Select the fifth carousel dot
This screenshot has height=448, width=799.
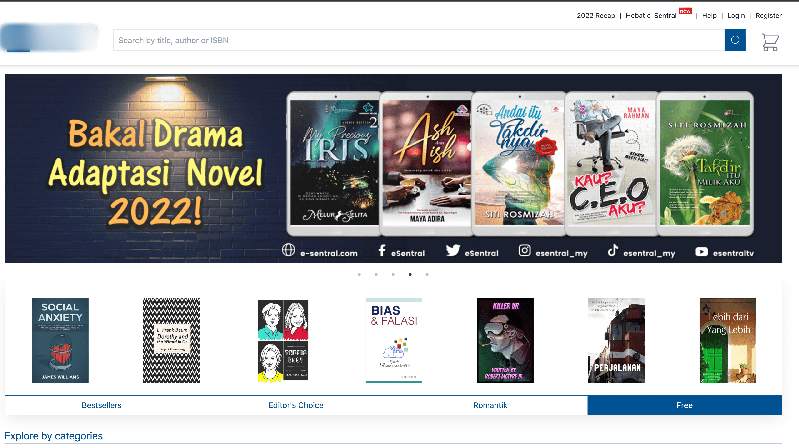pyautogui.click(x=427, y=274)
